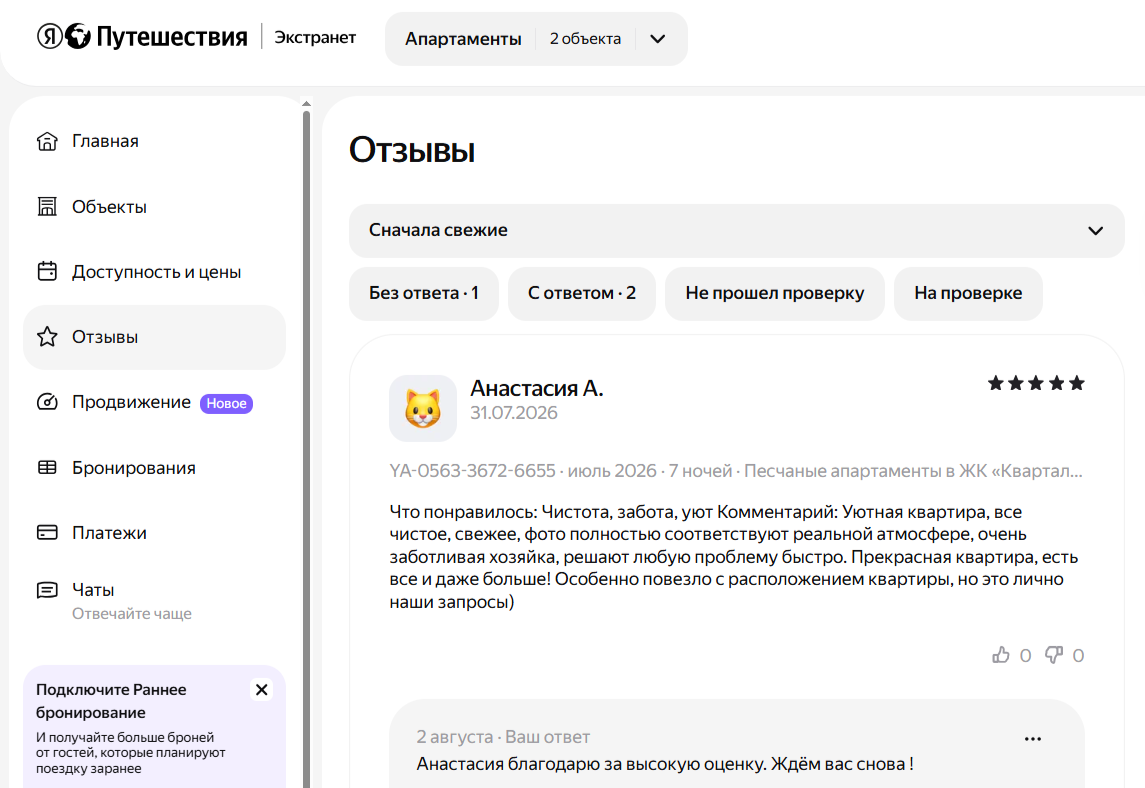Image resolution: width=1145 pixels, height=788 pixels.
Task: Click the thumbs-down dislike icon
Action: [x=1054, y=655]
